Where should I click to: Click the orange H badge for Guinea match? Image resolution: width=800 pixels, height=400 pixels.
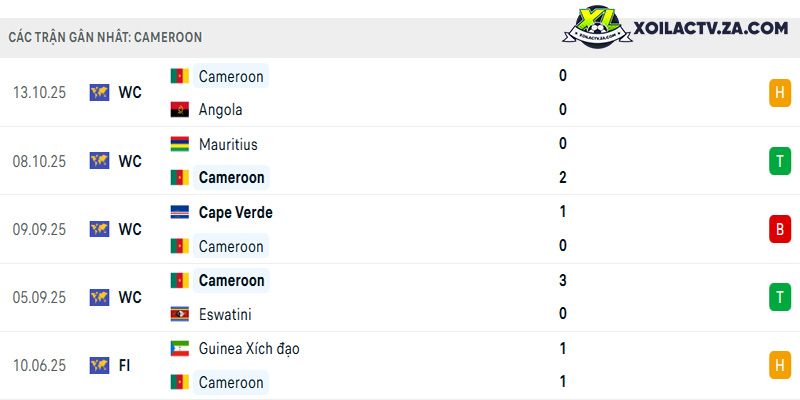click(780, 365)
